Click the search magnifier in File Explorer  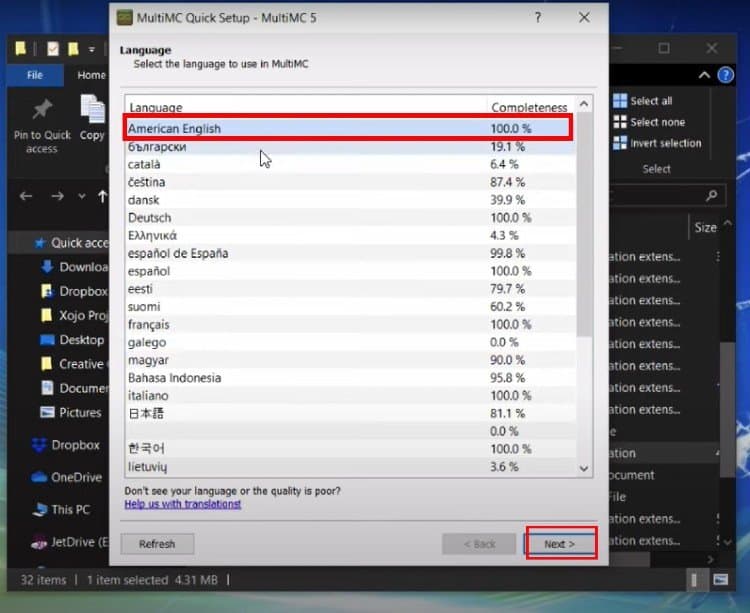pyautogui.click(x=712, y=196)
